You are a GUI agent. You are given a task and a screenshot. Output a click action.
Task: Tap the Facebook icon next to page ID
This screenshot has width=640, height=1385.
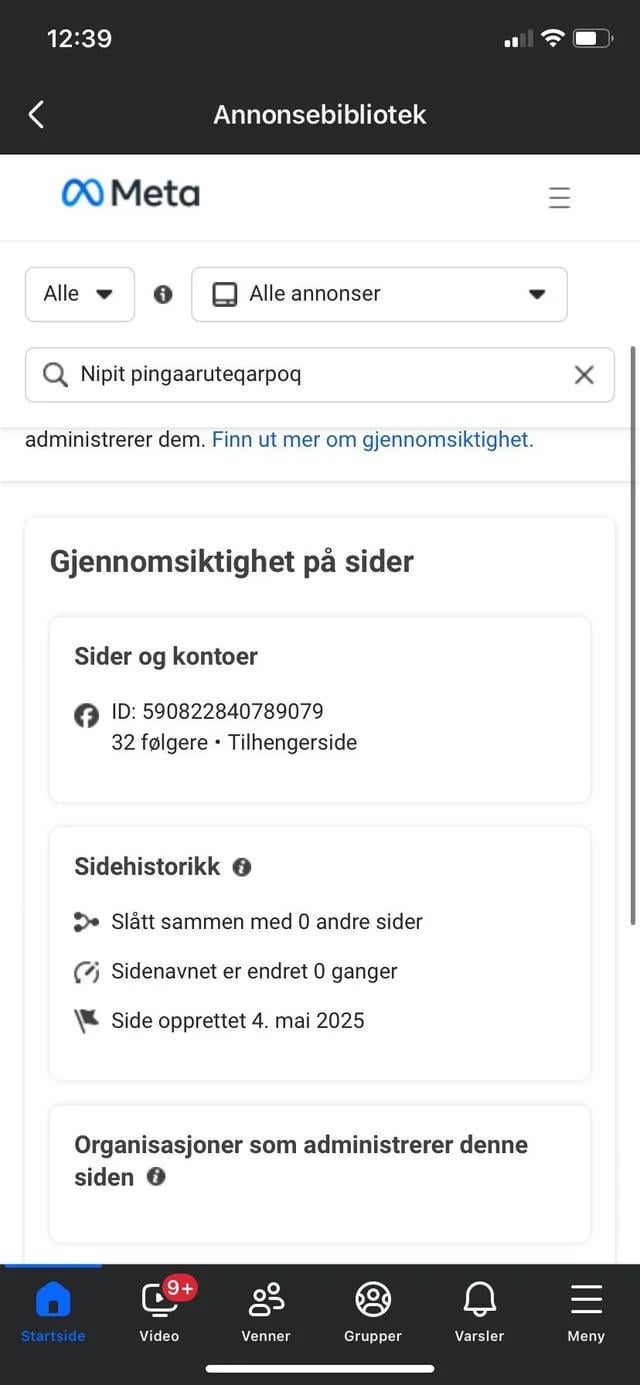coord(87,715)
